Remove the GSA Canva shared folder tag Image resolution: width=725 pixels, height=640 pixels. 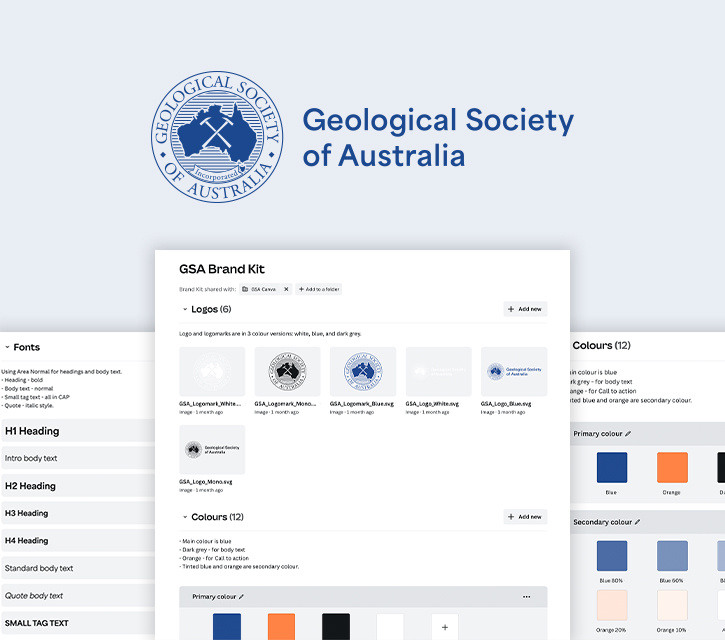coord(286,289)
